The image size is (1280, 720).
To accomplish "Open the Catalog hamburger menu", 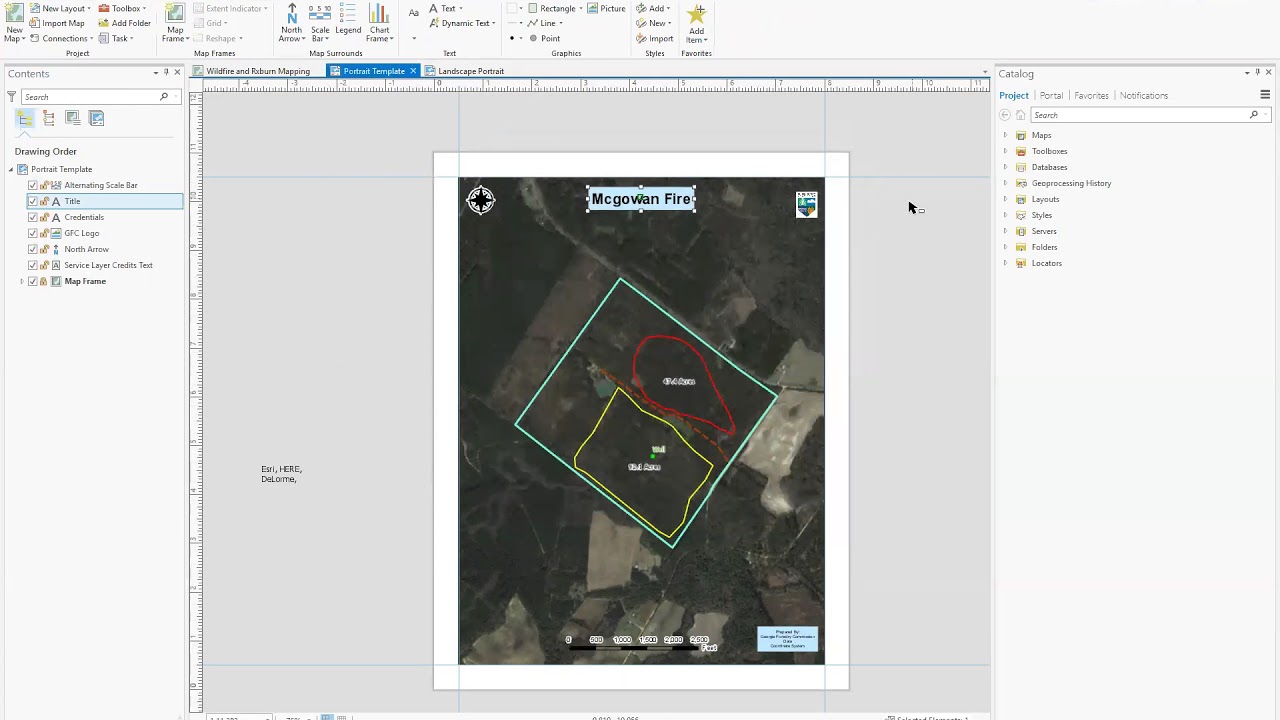I will (x=1265, y=95).
